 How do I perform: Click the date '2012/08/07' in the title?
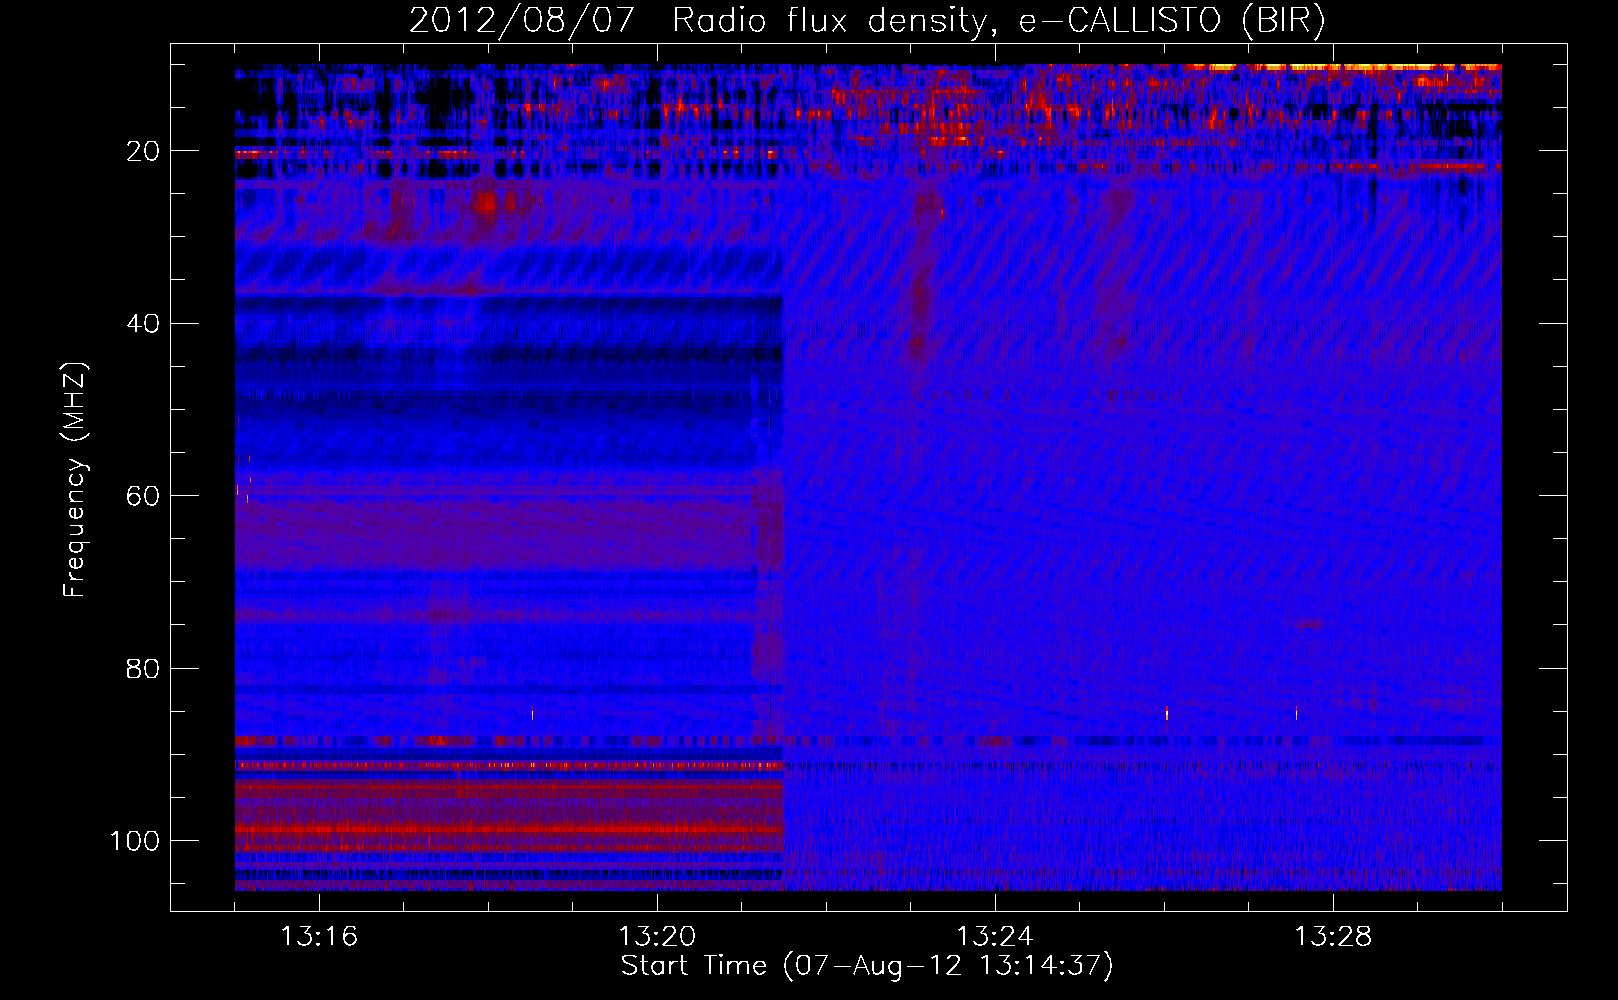click(x=522, y=20)
